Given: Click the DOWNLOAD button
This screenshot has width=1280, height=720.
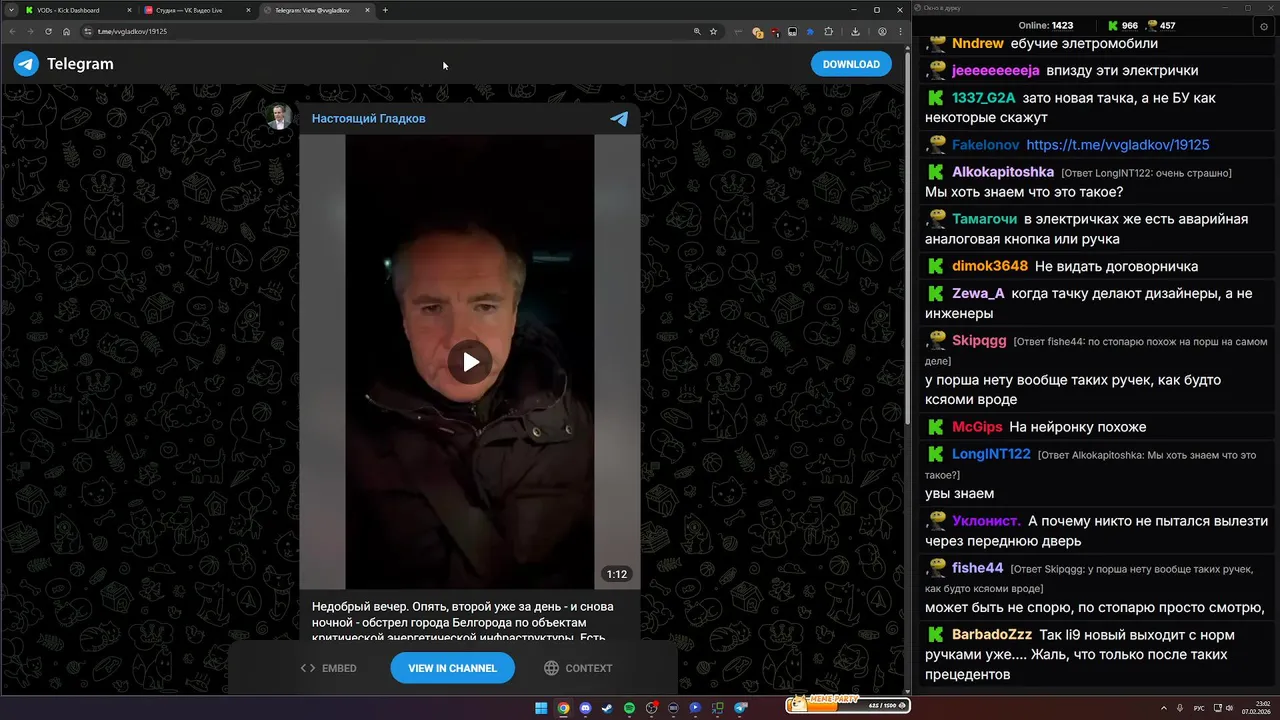Looking at the screenshot, I should click(x=851, y=64).
